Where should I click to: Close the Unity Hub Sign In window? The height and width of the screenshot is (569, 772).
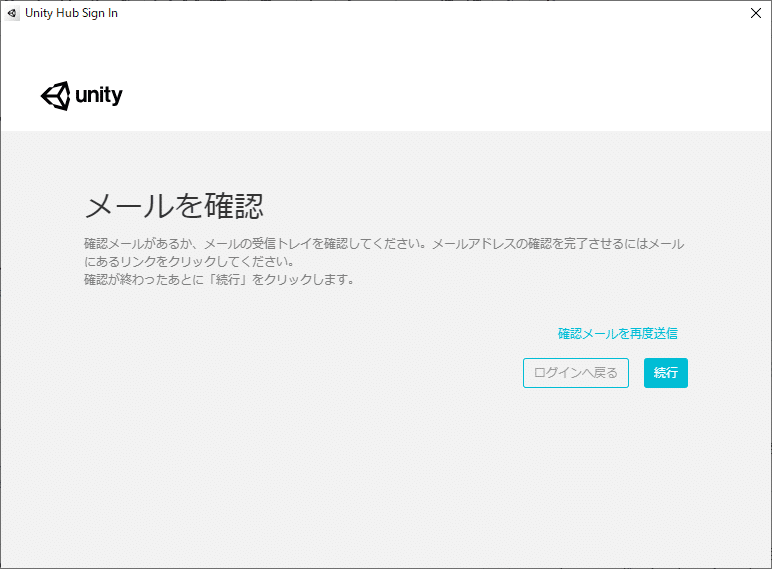[x=756, y=13]
